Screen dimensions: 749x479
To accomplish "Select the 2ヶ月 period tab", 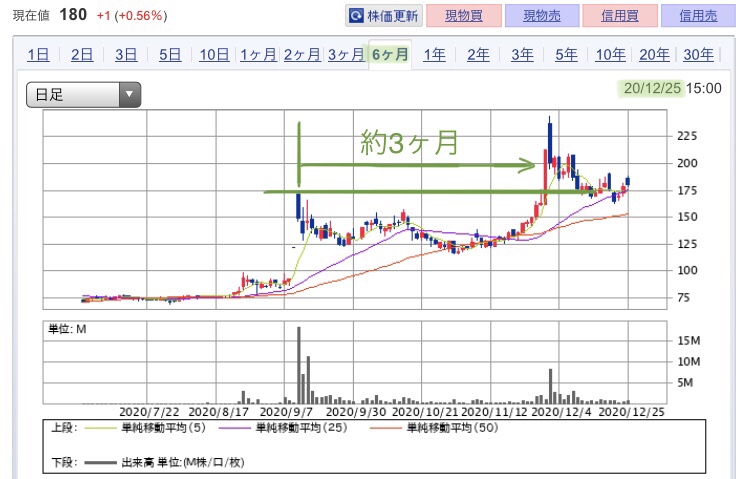I will click(x=302, y=55).
